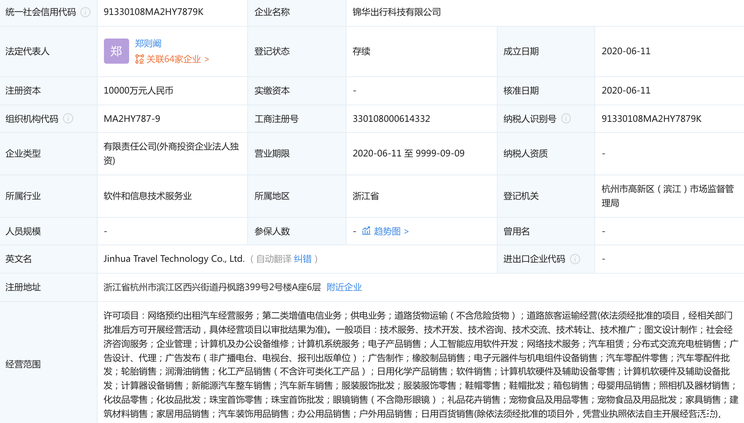Viewport: 744px width, 423px height.
Task: Open 关联64家企业 link
Action: [177, 59]
